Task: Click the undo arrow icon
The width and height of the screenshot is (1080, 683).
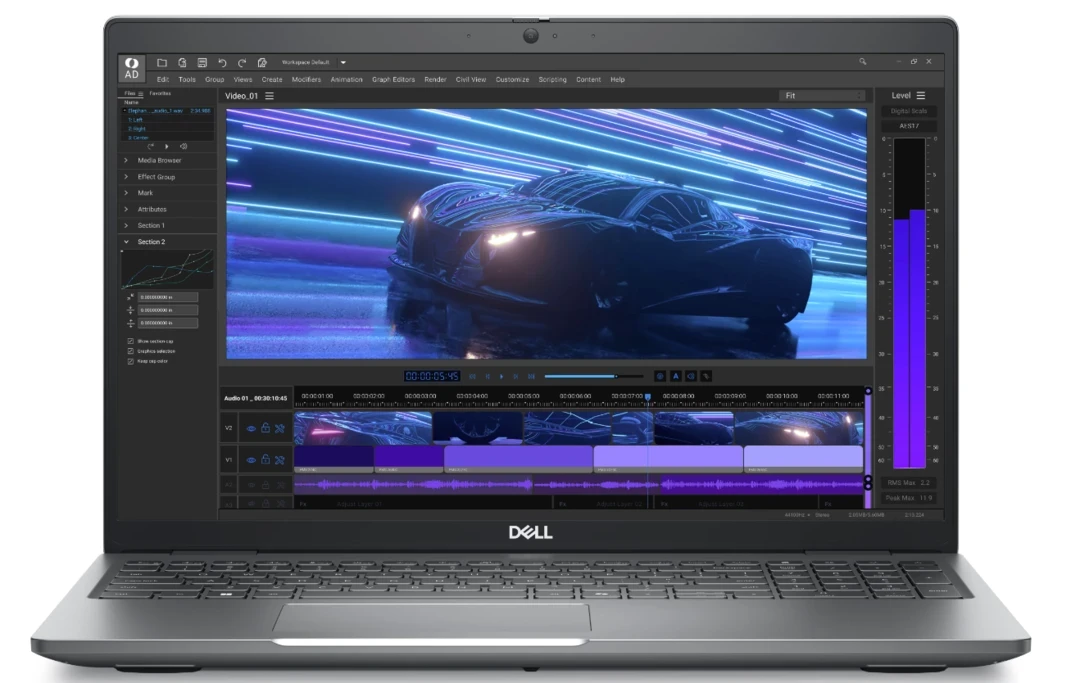Action: coord(222,62)
